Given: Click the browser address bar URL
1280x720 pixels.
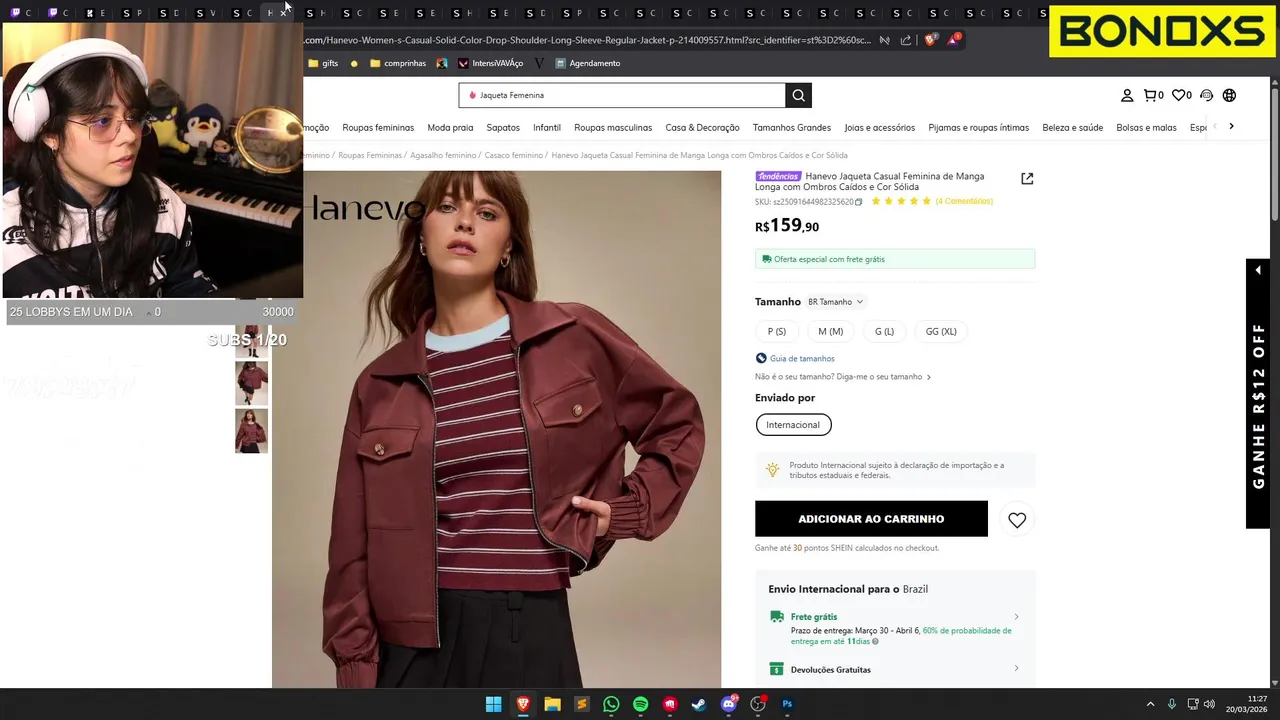Looking at the screenshot, I should (588, 40).
